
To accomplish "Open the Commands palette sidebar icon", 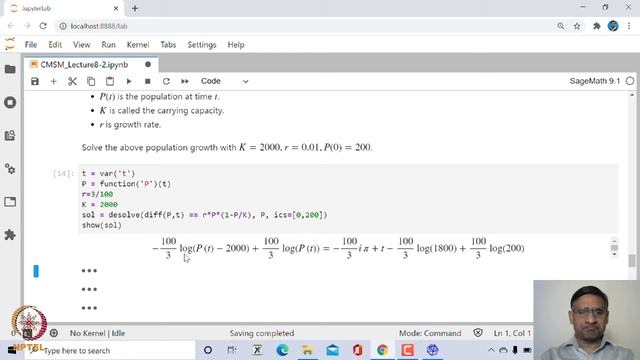I will pyautogui.click(x=10, y=135).
